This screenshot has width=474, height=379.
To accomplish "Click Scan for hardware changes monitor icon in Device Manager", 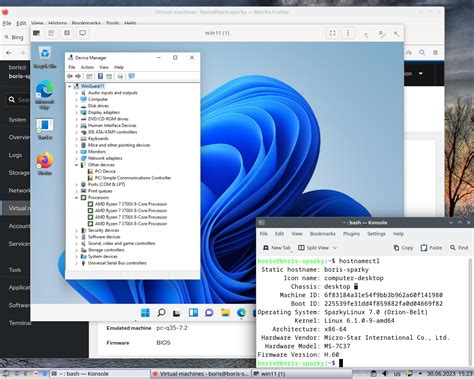I will pyautogui.click(x=132, y=76).
